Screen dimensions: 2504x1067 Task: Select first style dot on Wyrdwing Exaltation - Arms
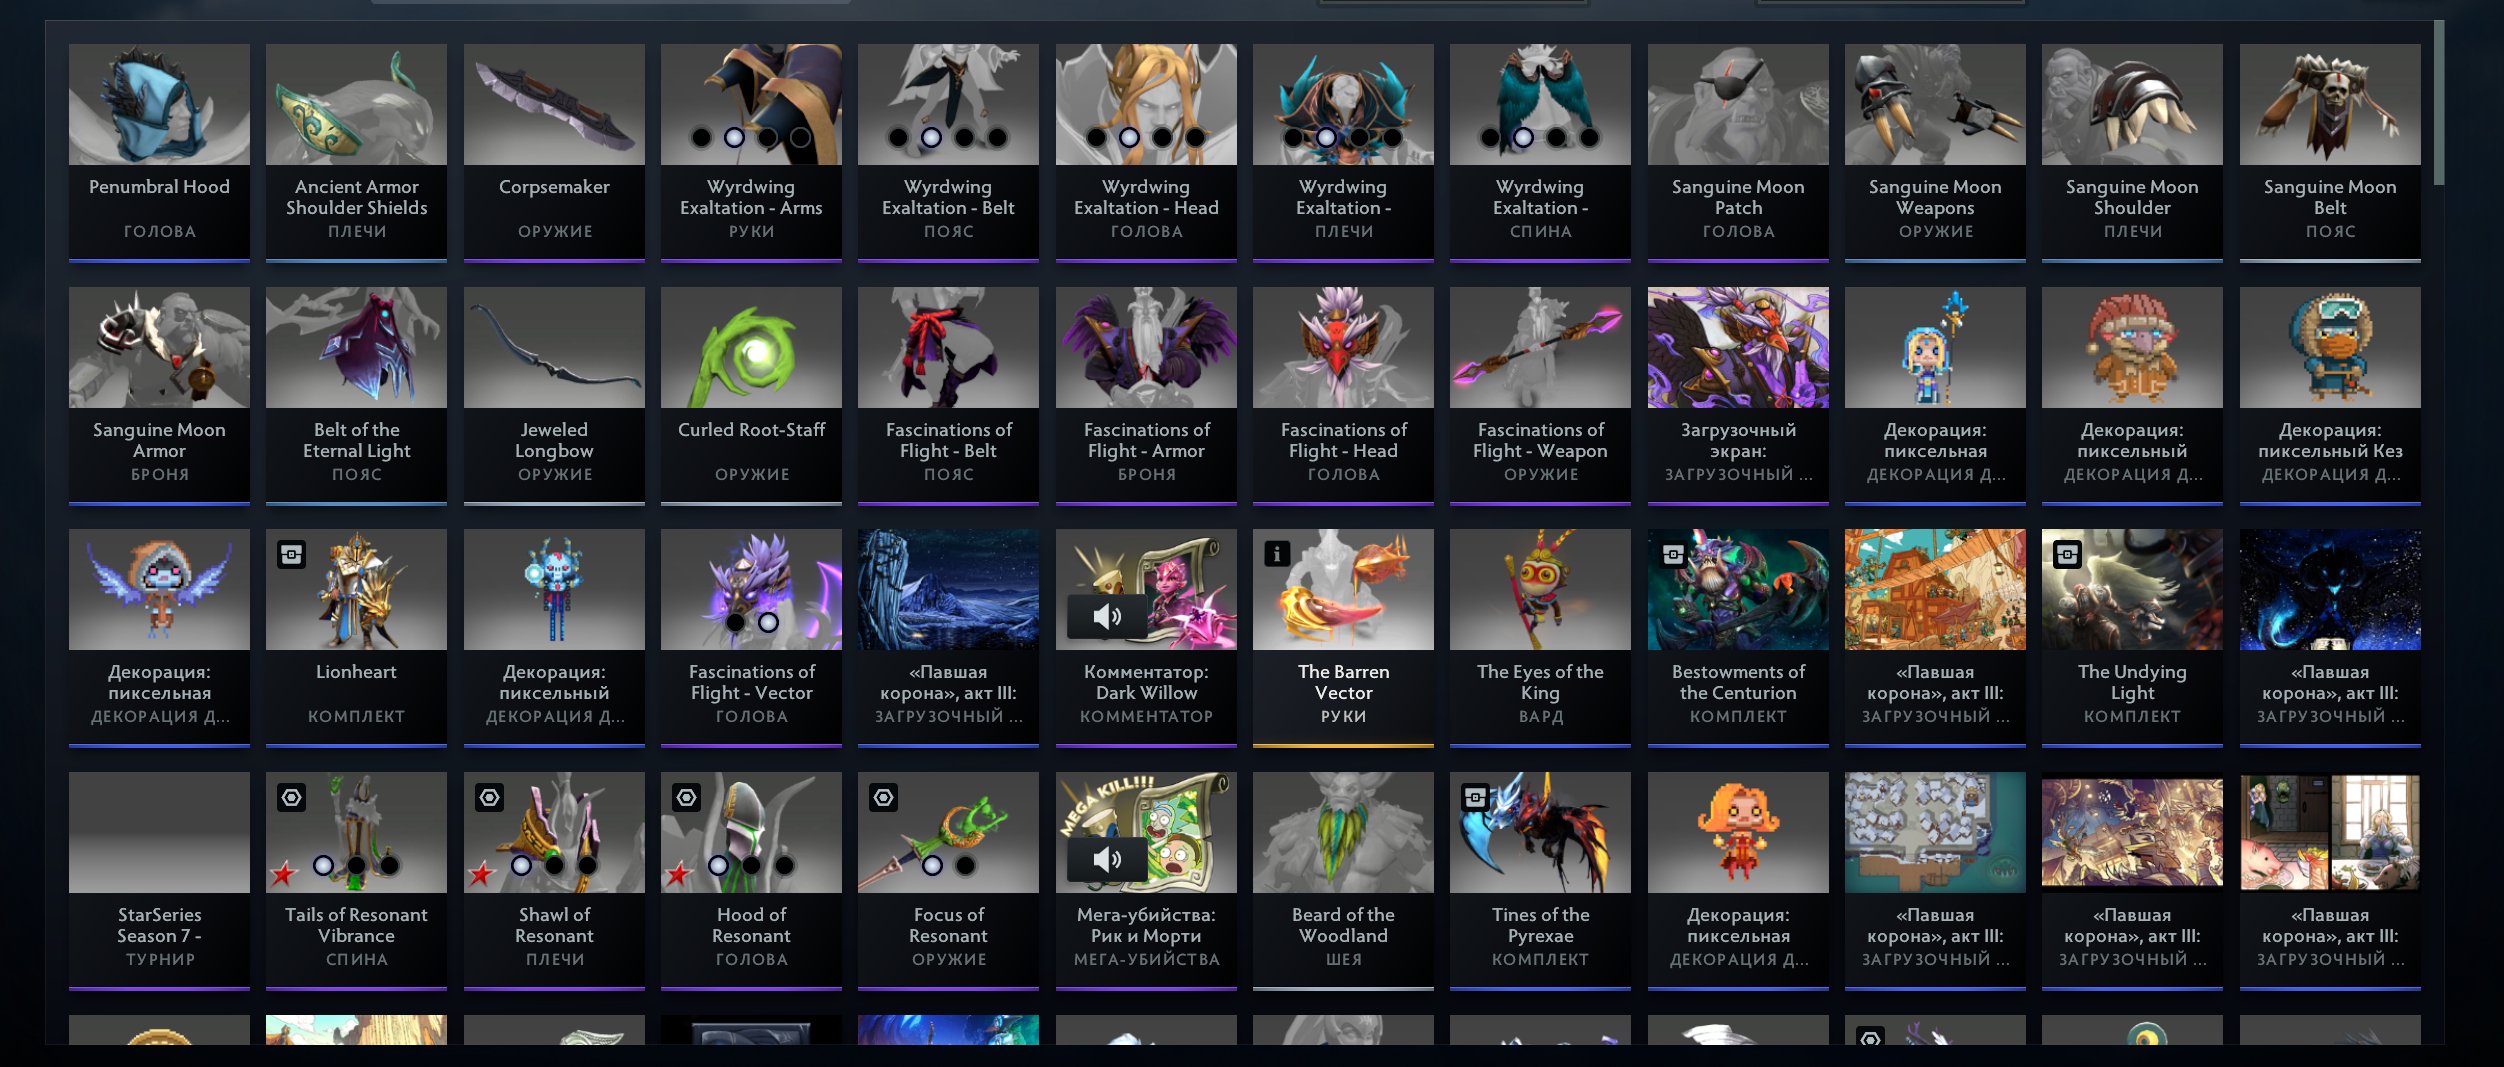coord(702,137)
